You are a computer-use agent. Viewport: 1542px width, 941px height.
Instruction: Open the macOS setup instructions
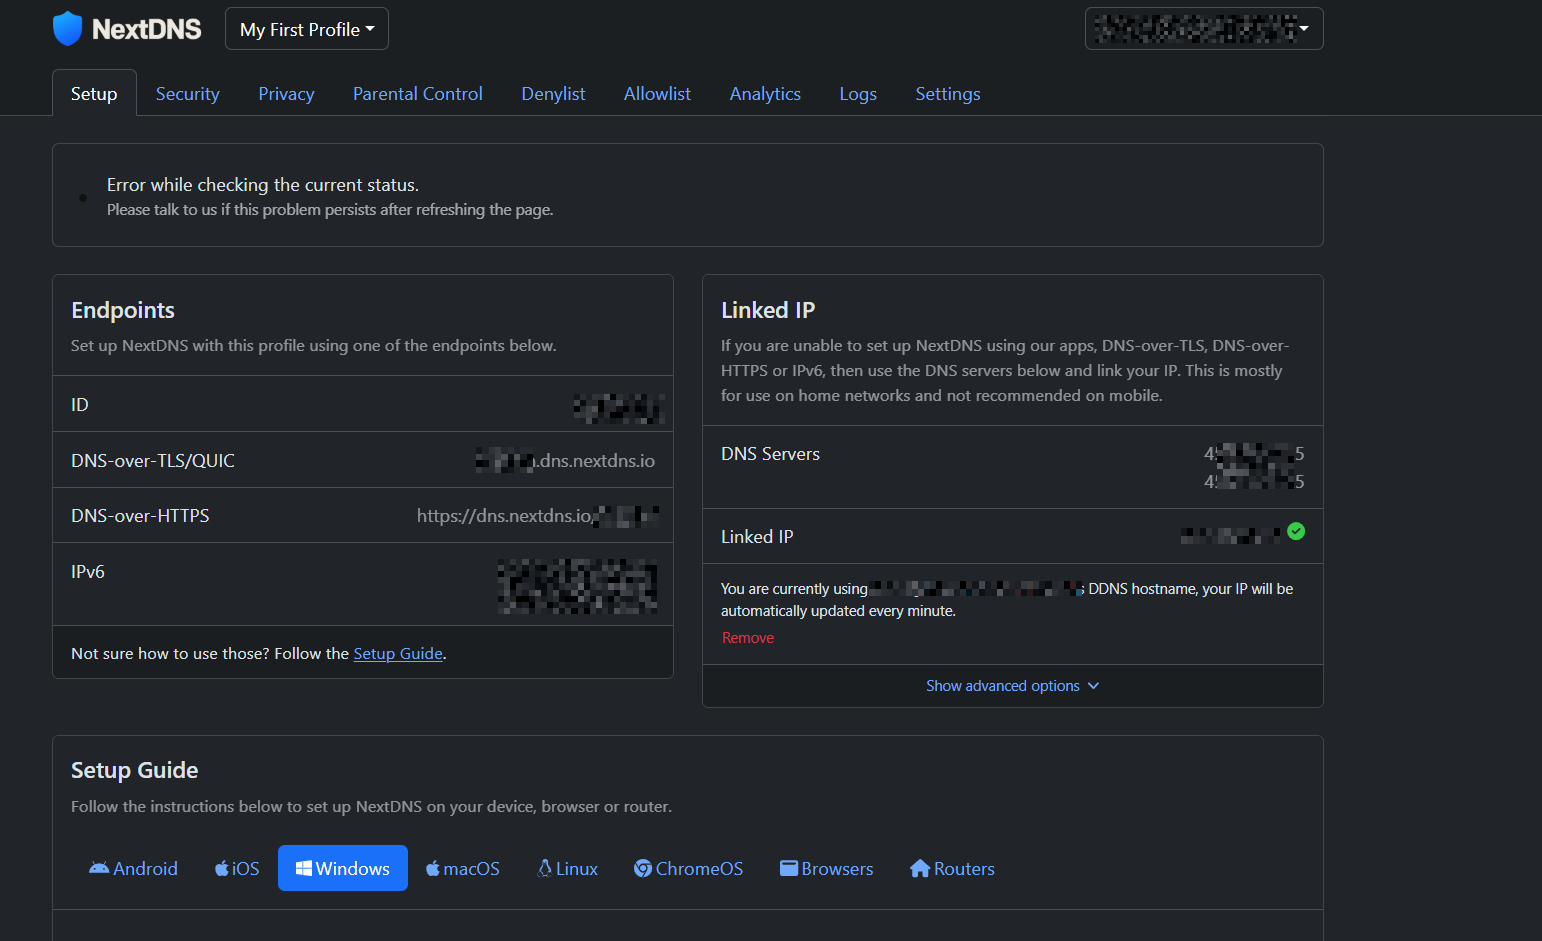tap(462, 868)
